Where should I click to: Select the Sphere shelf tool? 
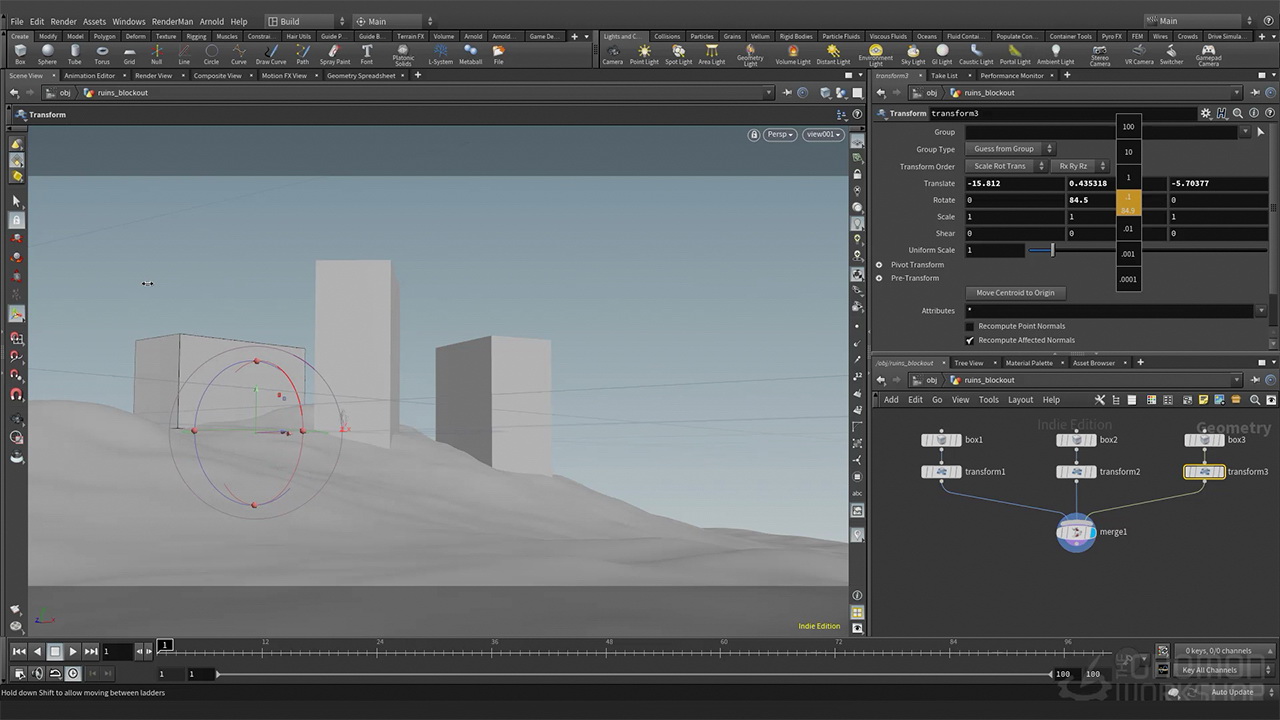(47, 54)
